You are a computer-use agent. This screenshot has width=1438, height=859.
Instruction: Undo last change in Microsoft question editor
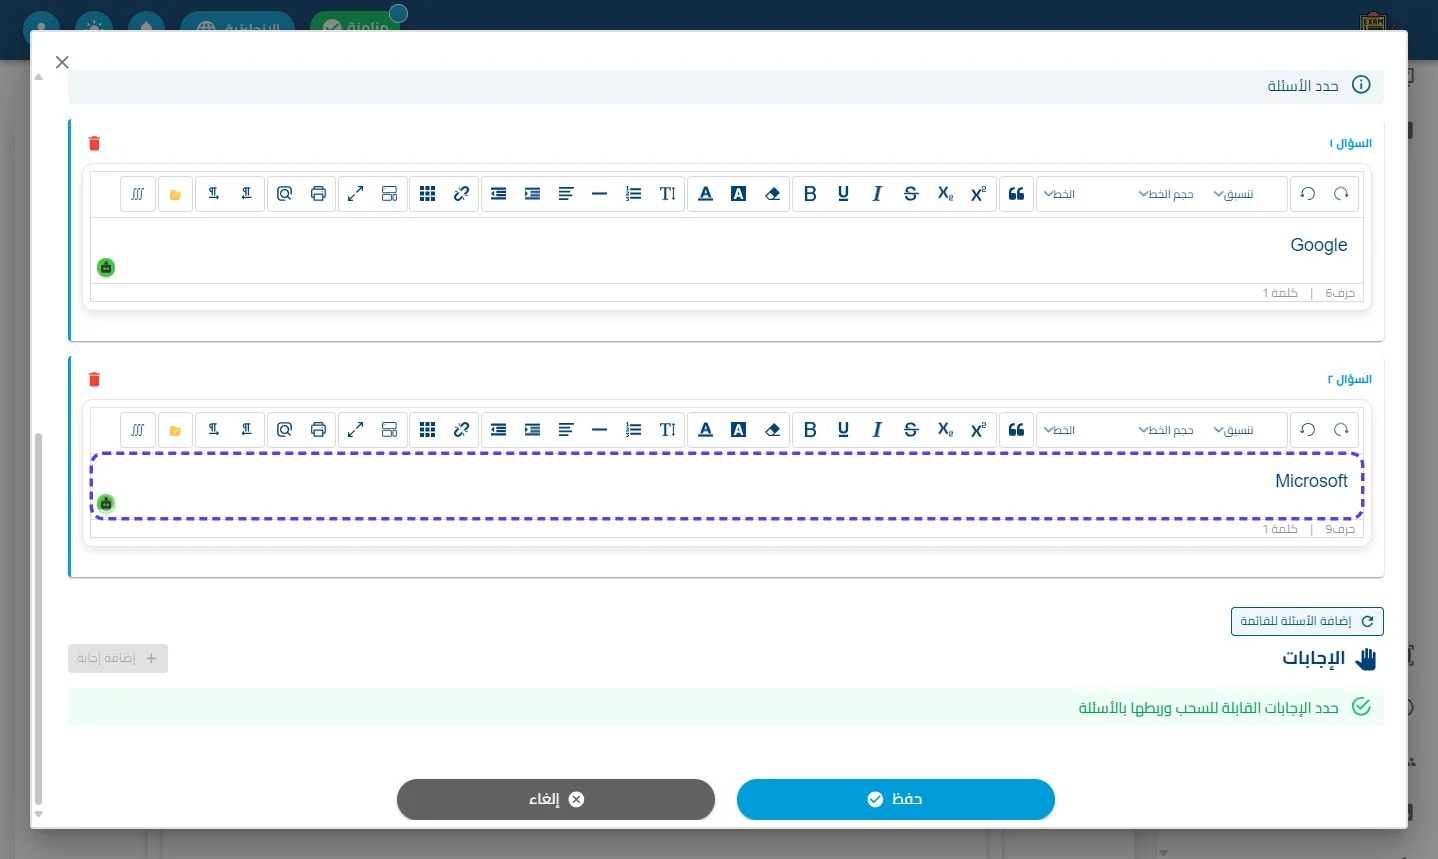1308,430
